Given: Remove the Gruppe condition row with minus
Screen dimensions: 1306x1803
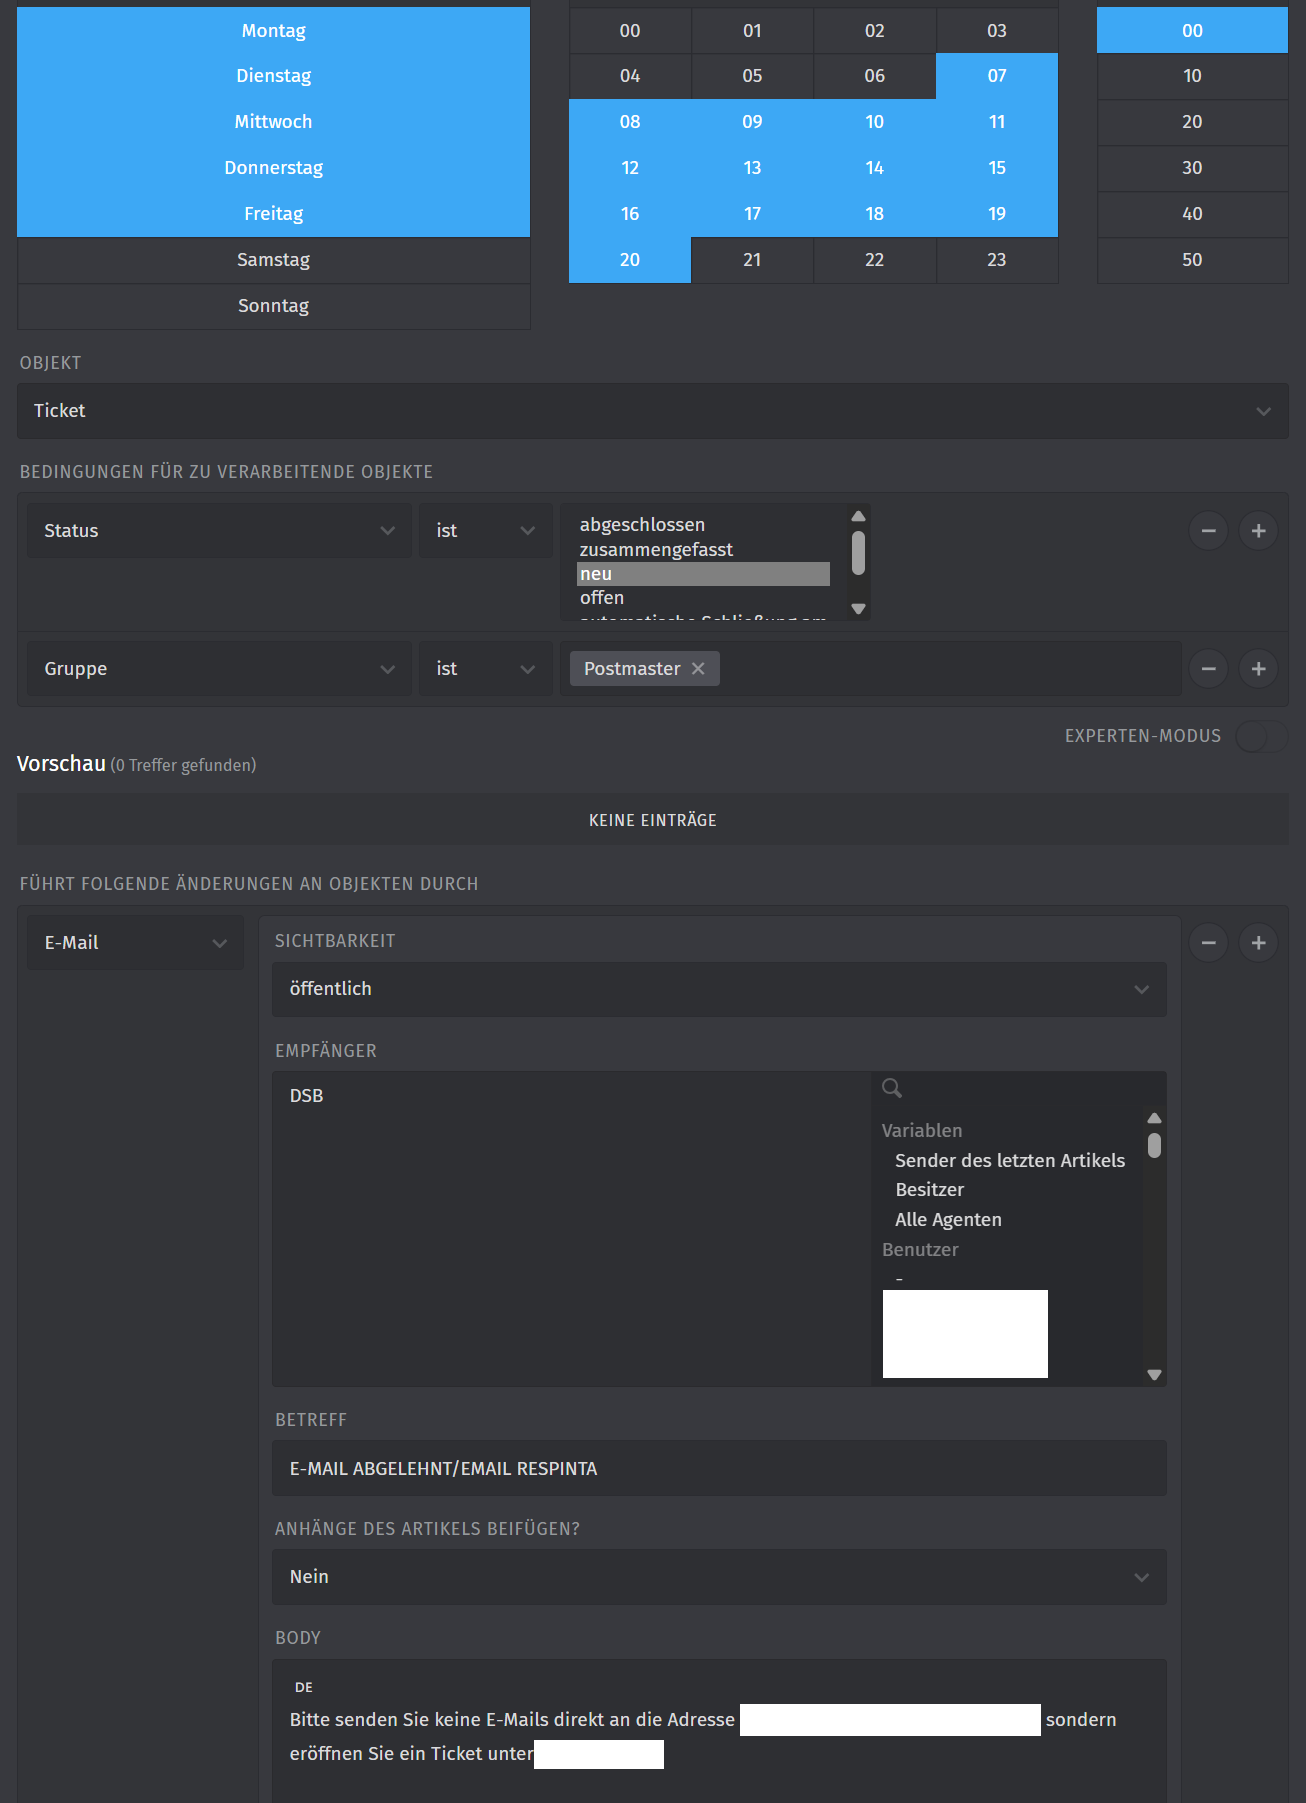Looking at the screenshot, I should point(1208,669).
